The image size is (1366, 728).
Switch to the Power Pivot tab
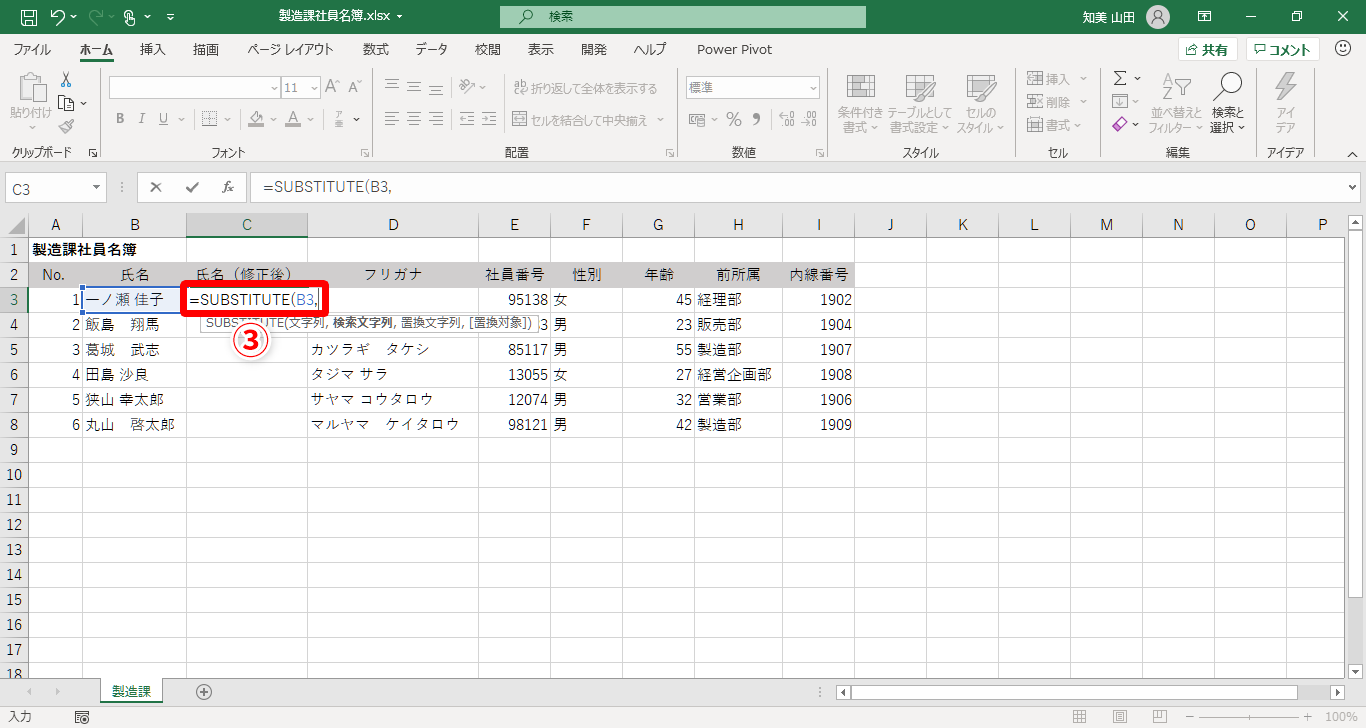coord(735,49)
